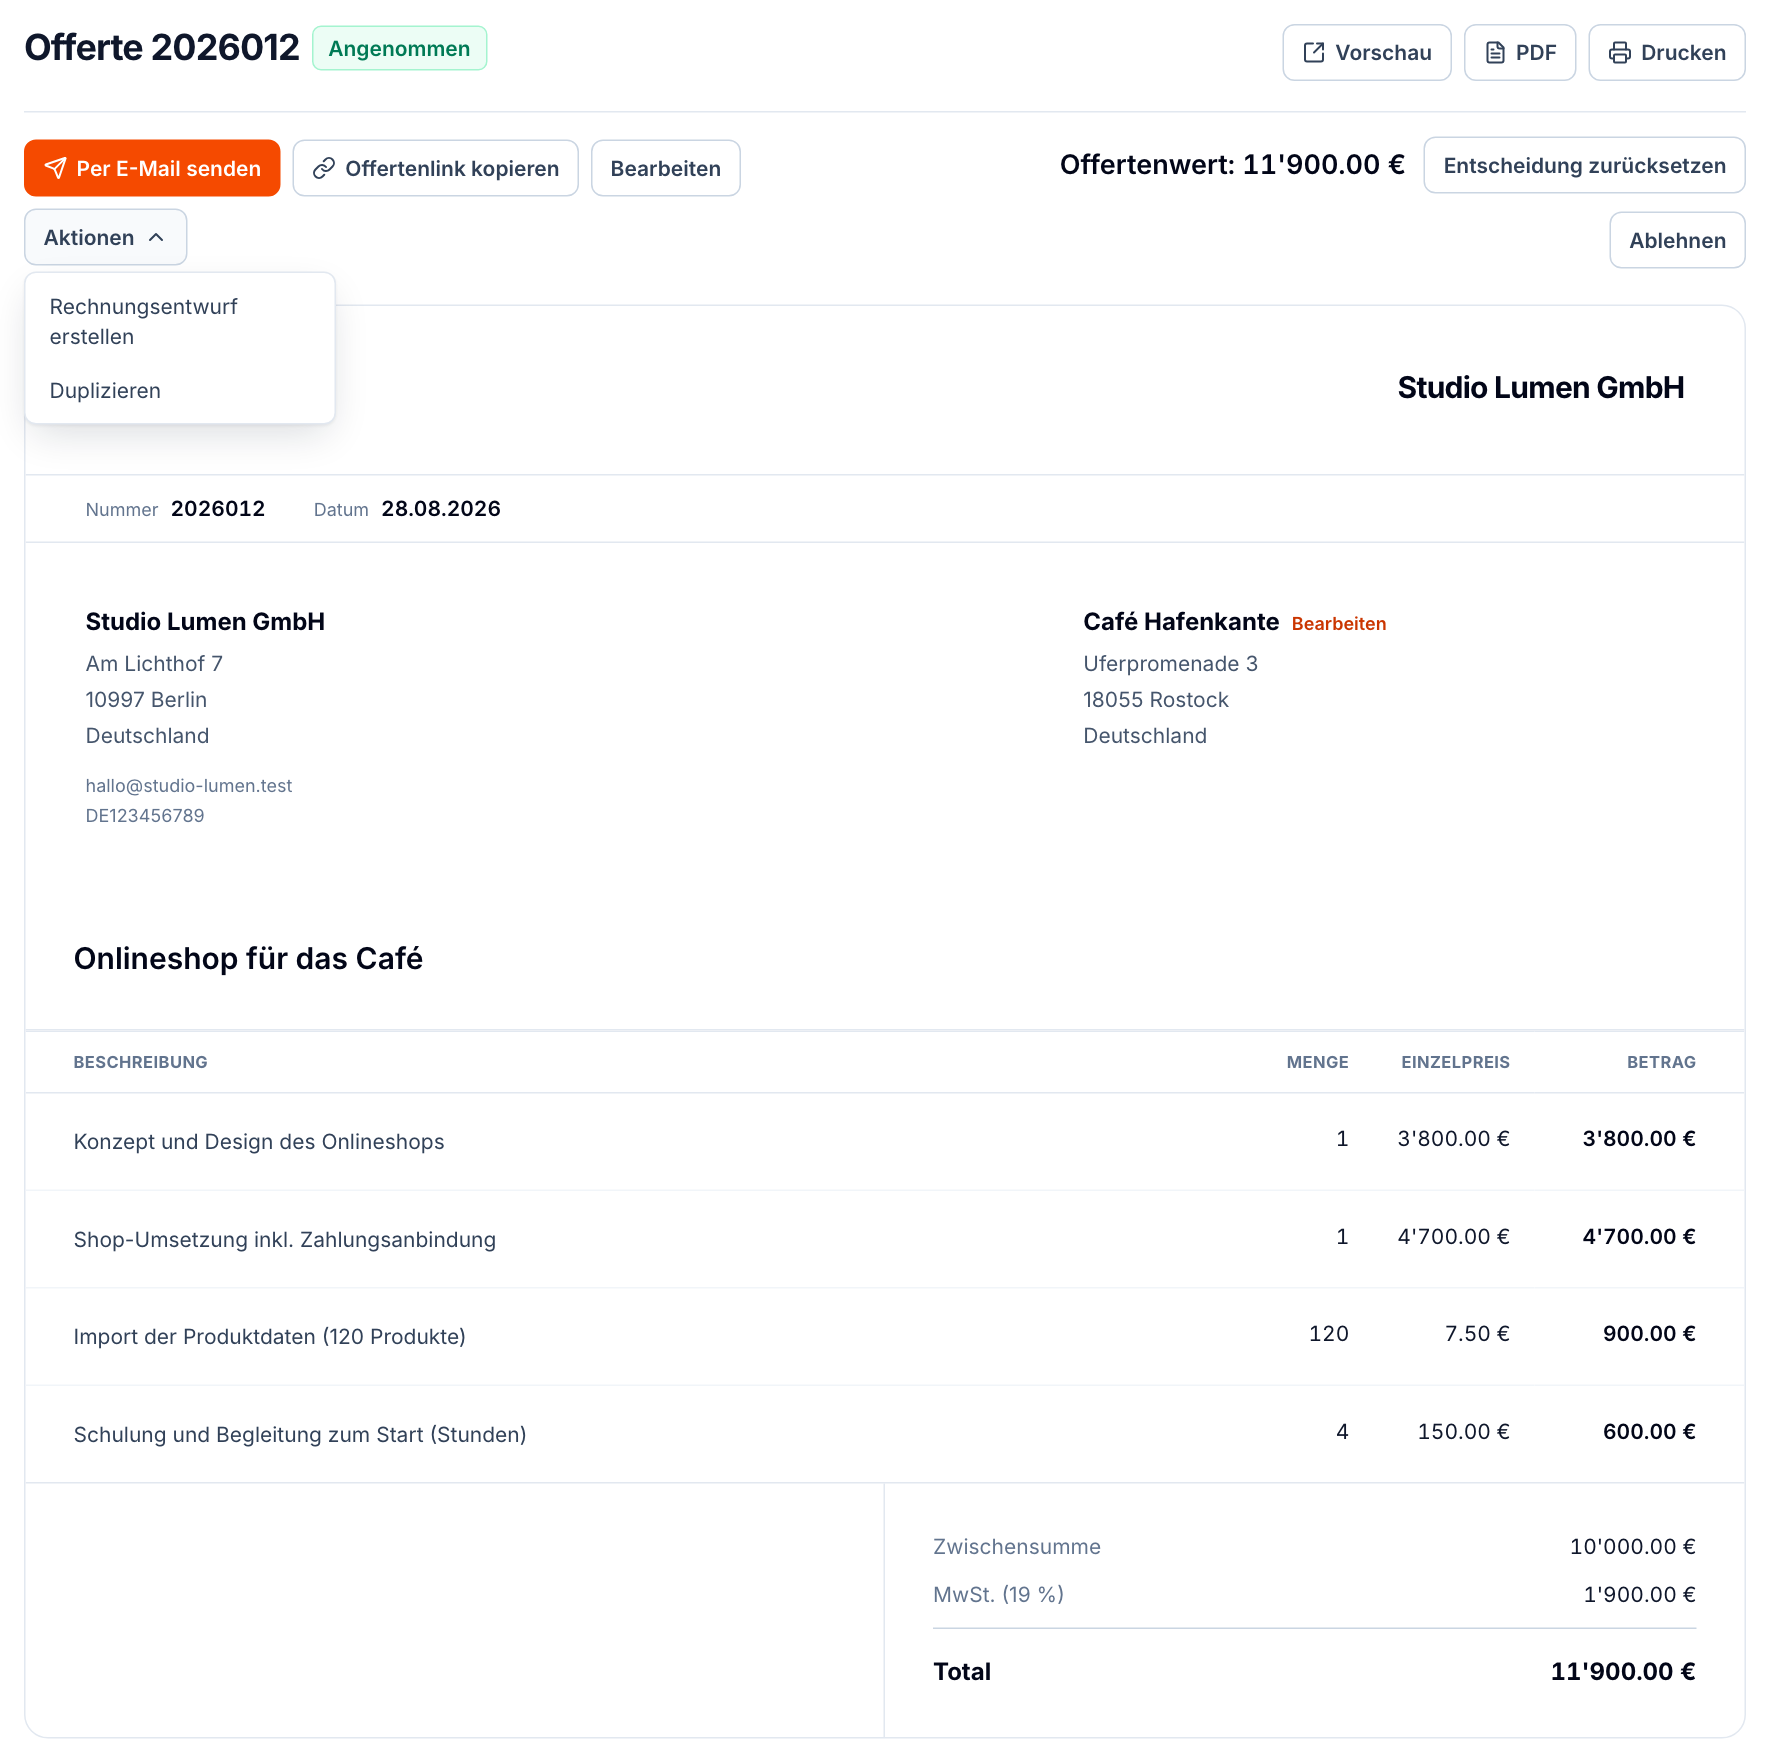Viewport: 1770px width, 1763px height.
Task: Choose Duplizieren in the Aktionen menu
Action: click(x=180, y=391)
